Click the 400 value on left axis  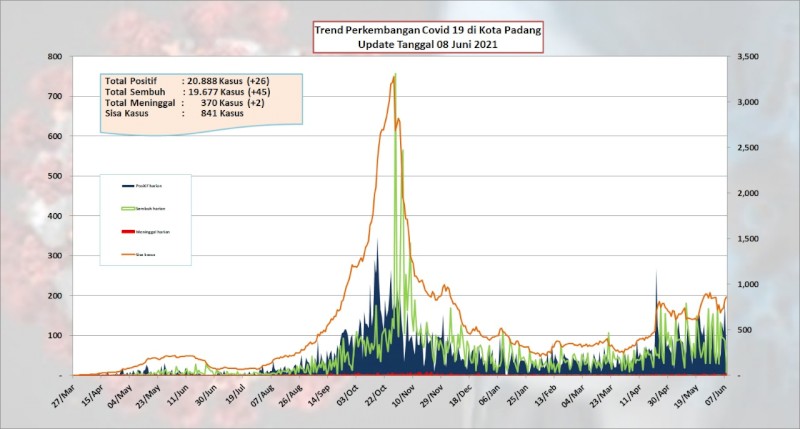55,216
